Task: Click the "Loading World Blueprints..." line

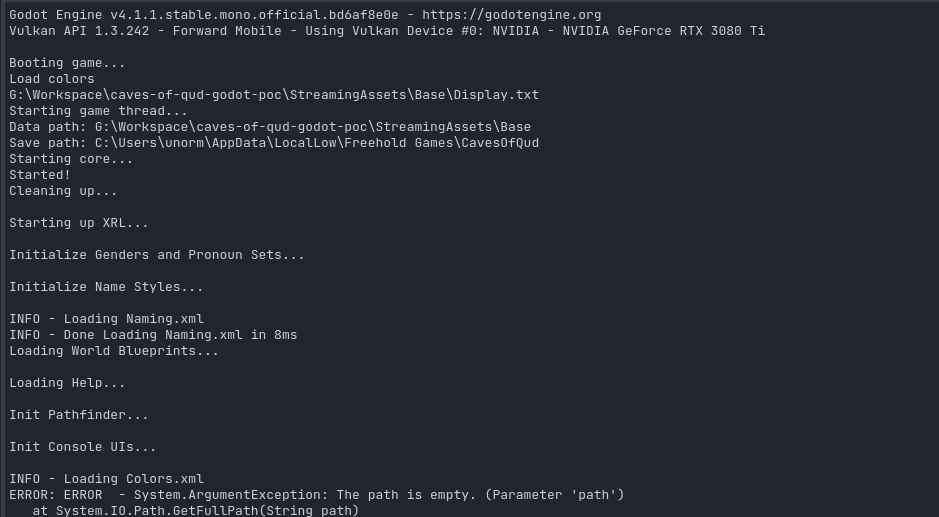Action: [x=114, y=351]
